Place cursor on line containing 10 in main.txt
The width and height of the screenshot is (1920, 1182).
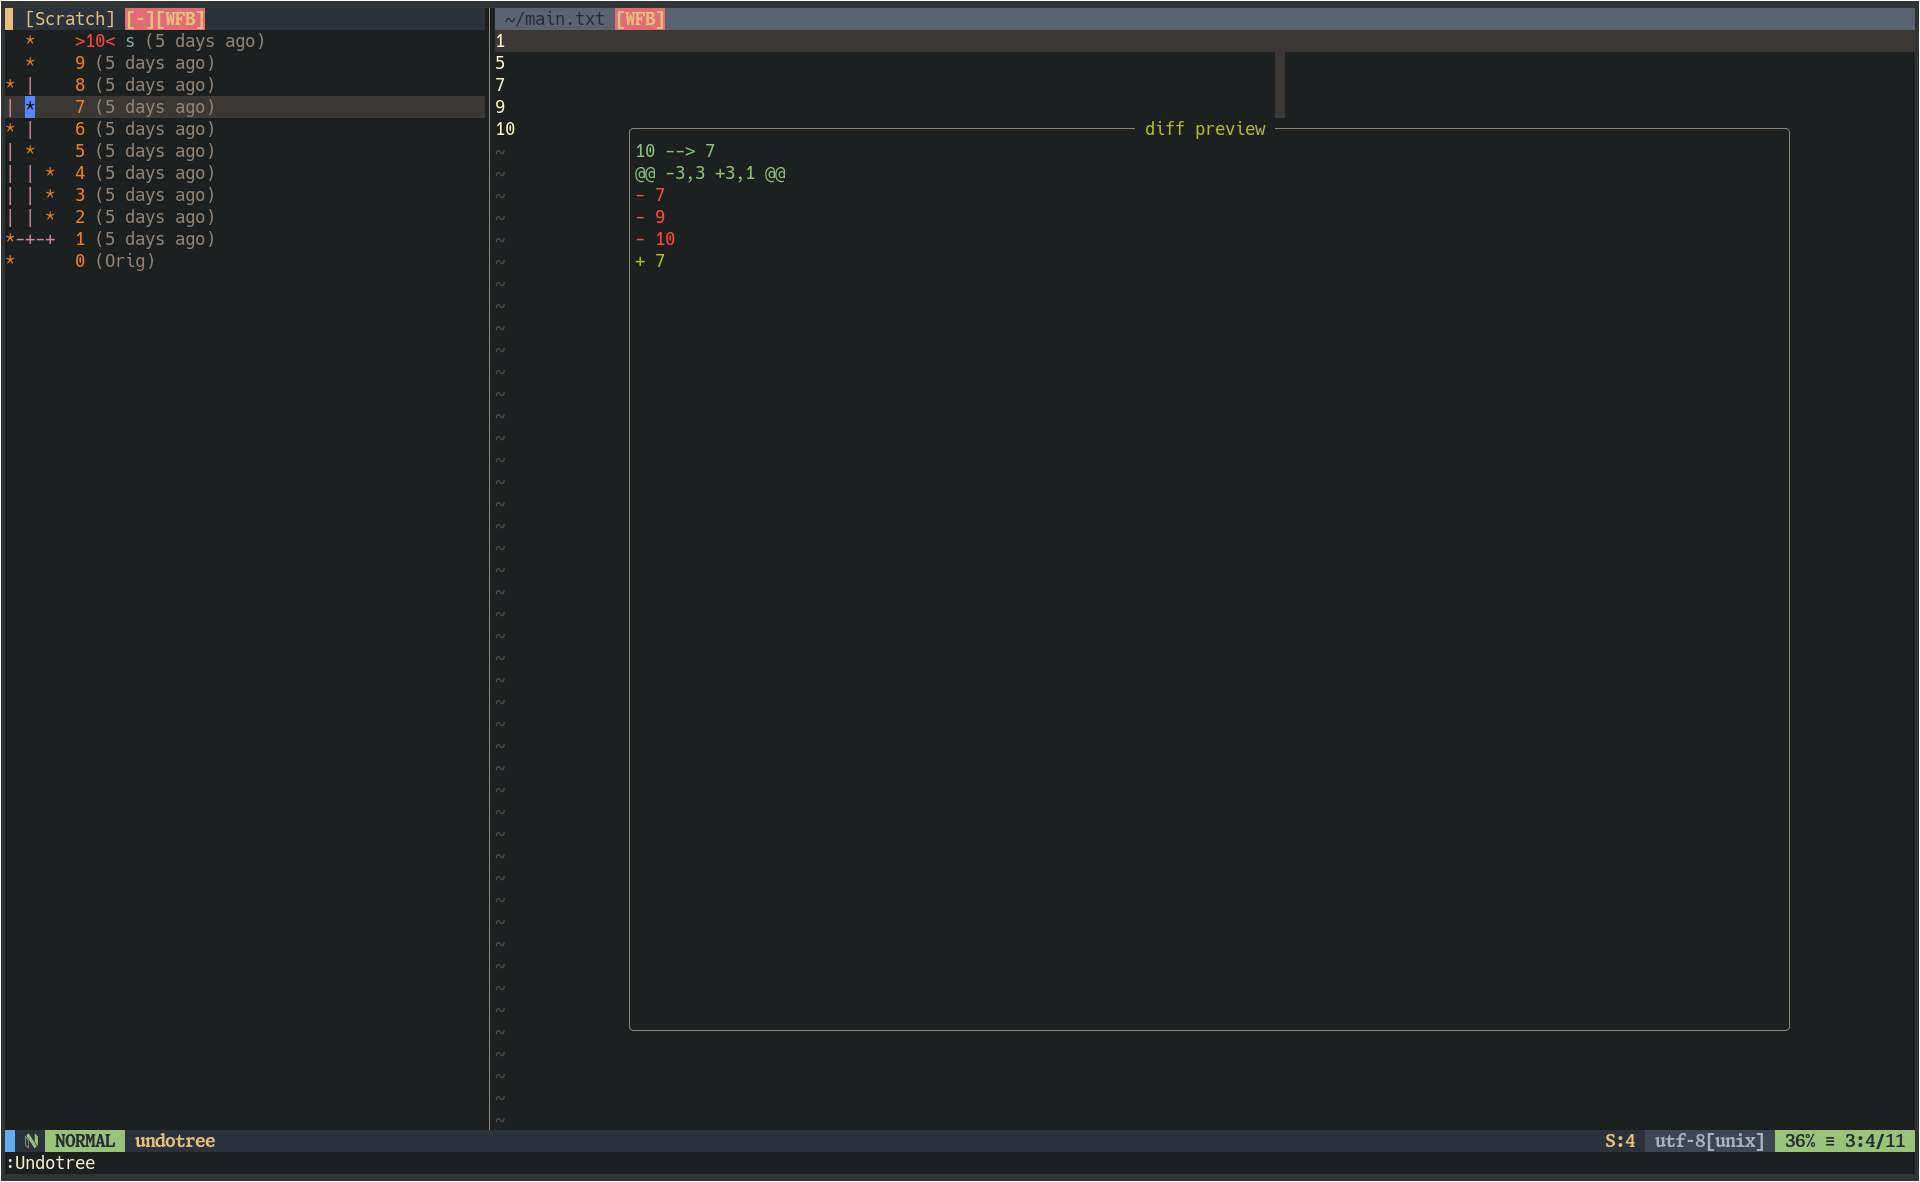(505, 129)
